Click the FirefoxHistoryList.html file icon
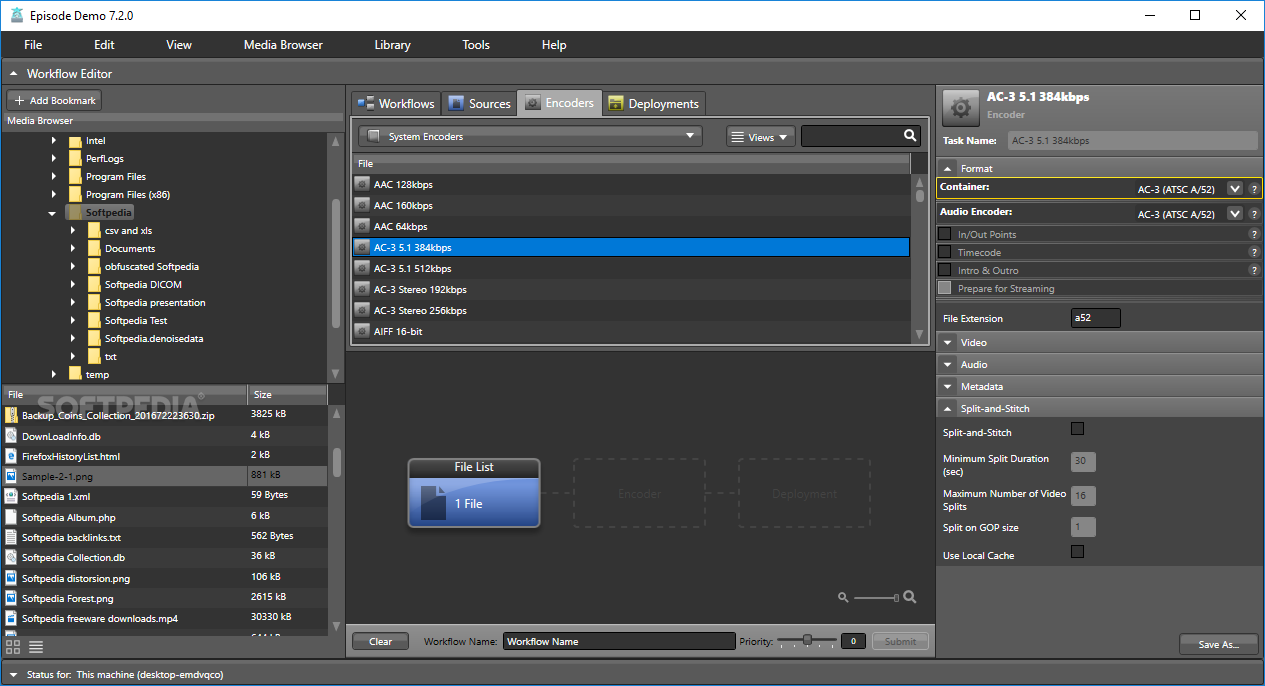 12,456
